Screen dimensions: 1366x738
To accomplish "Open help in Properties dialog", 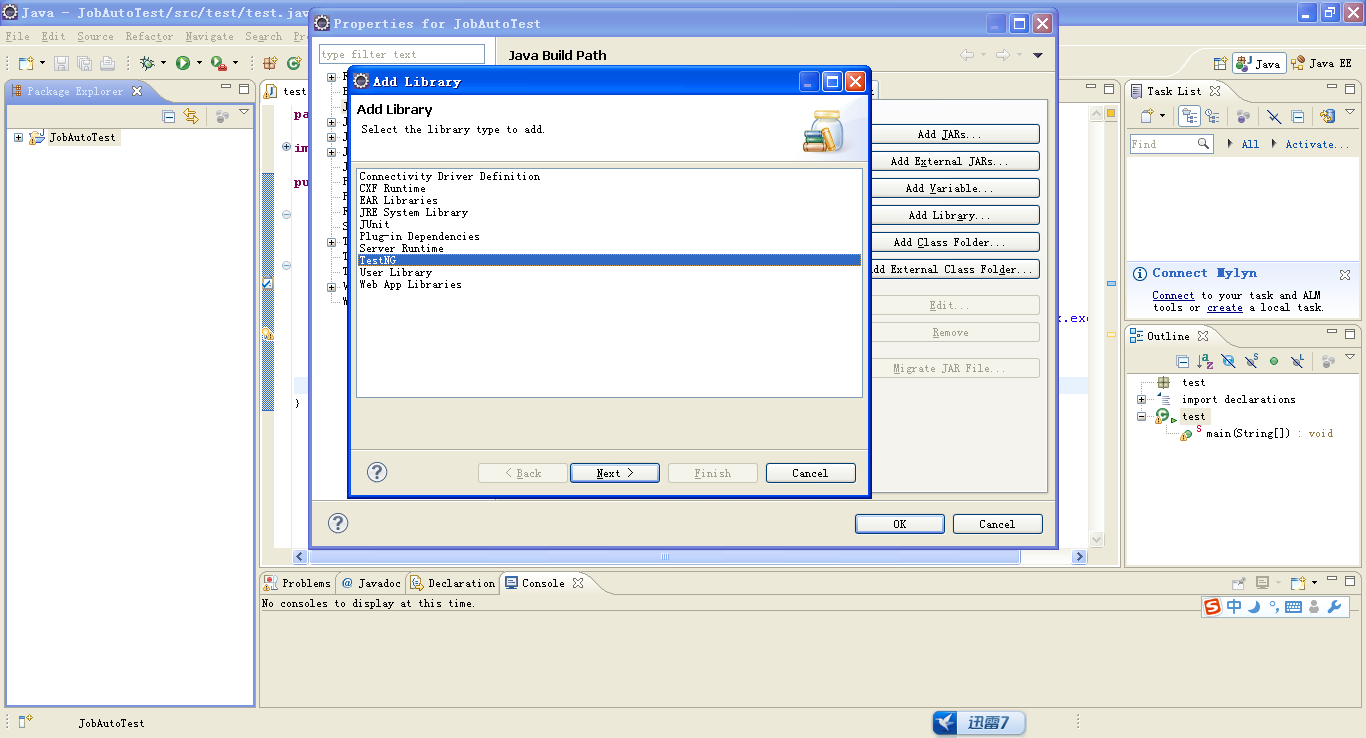I will (x=338, y=523).
